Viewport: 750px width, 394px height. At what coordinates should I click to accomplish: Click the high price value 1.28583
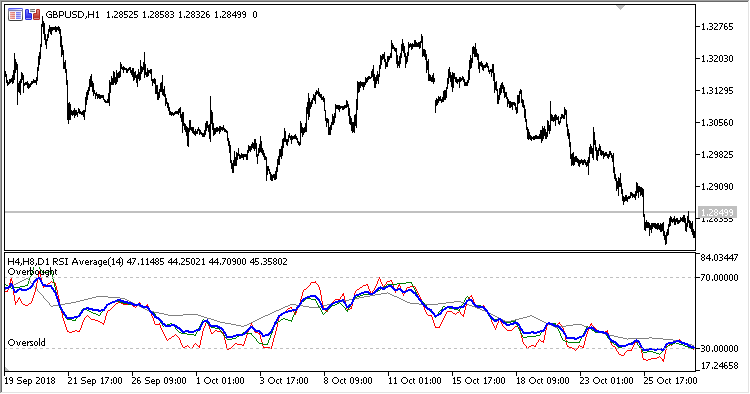click(158, 15)
